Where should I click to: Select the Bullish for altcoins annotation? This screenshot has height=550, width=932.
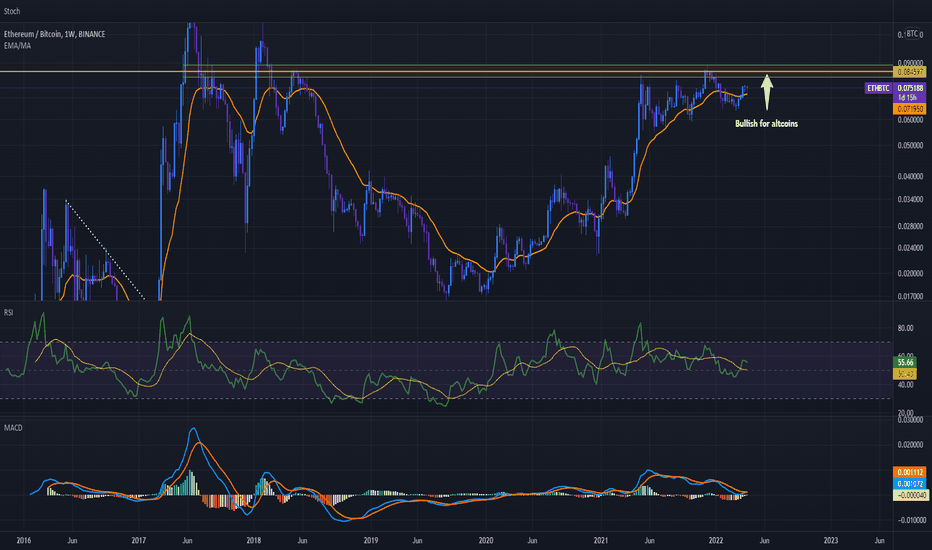766,124
